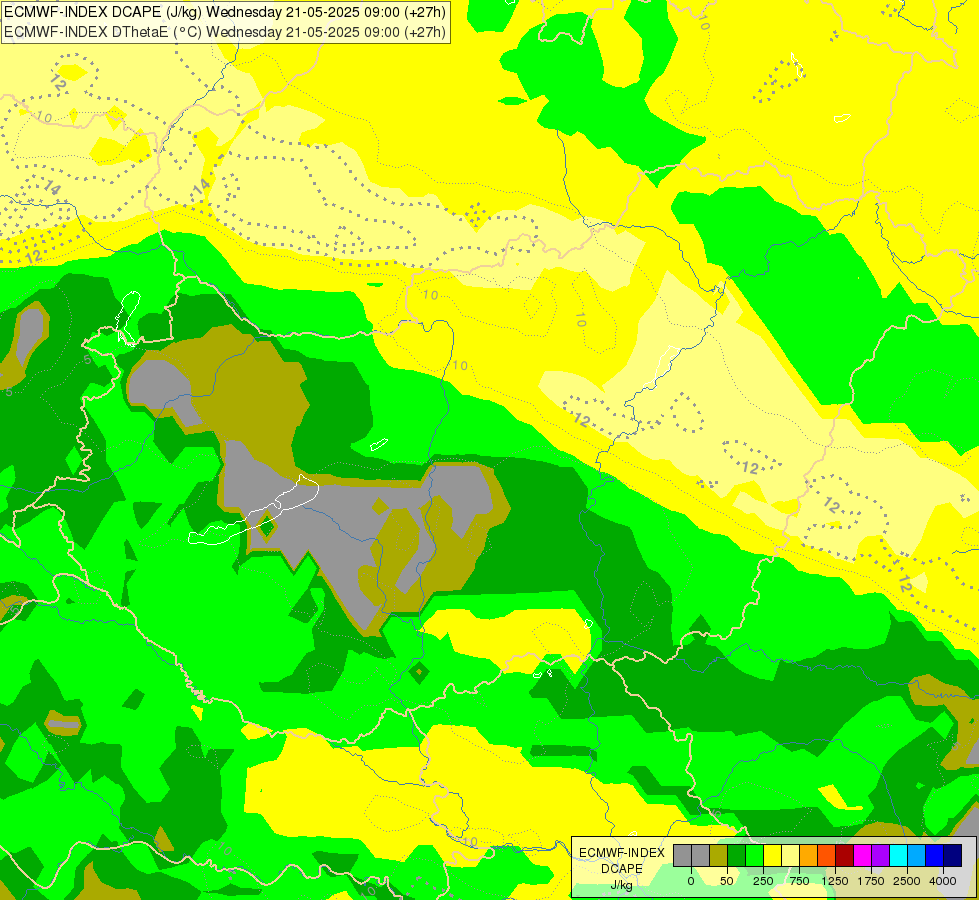
Task: Click the legend value label 1250
Action: pyautogui.click(x=835, y=881)
